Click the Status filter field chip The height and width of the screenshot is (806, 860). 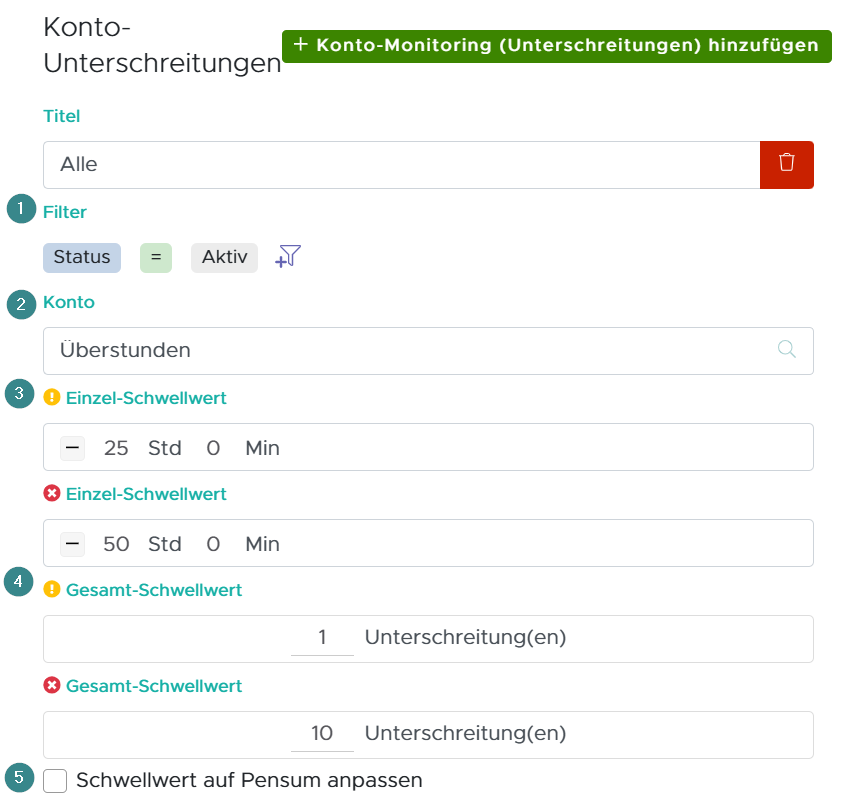pos(82,257)
